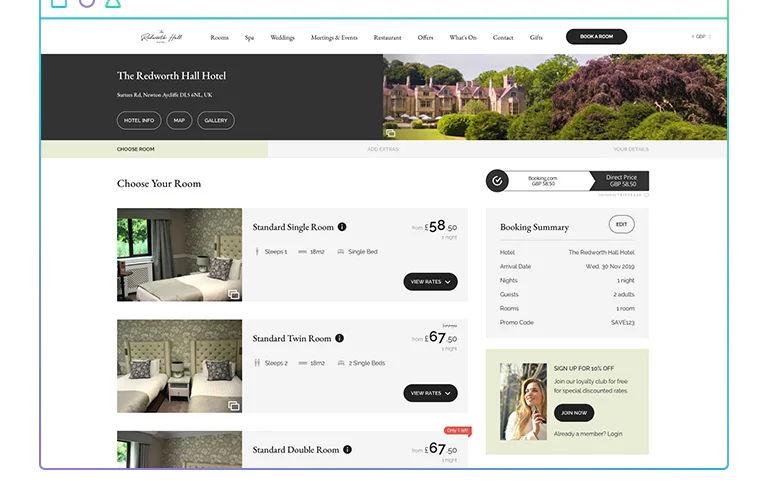
Task: Navigate to Offers
Action: point(425,37)
